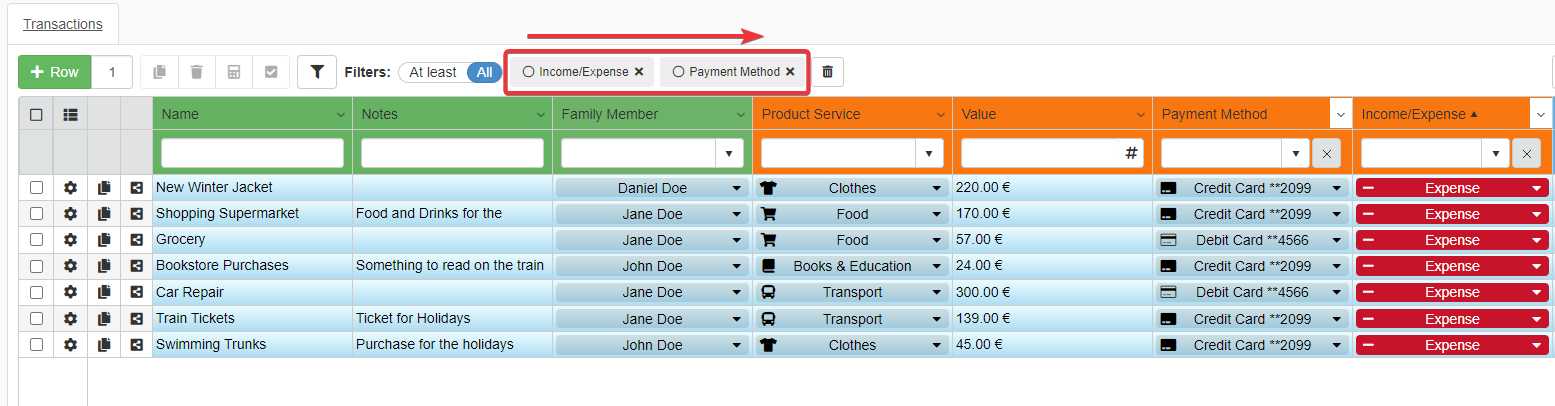Screen dimensions: 1555x406
Task: Toggle the Payment Method filter chip circle
Action: pyautogui.click(x=678, y=72)
